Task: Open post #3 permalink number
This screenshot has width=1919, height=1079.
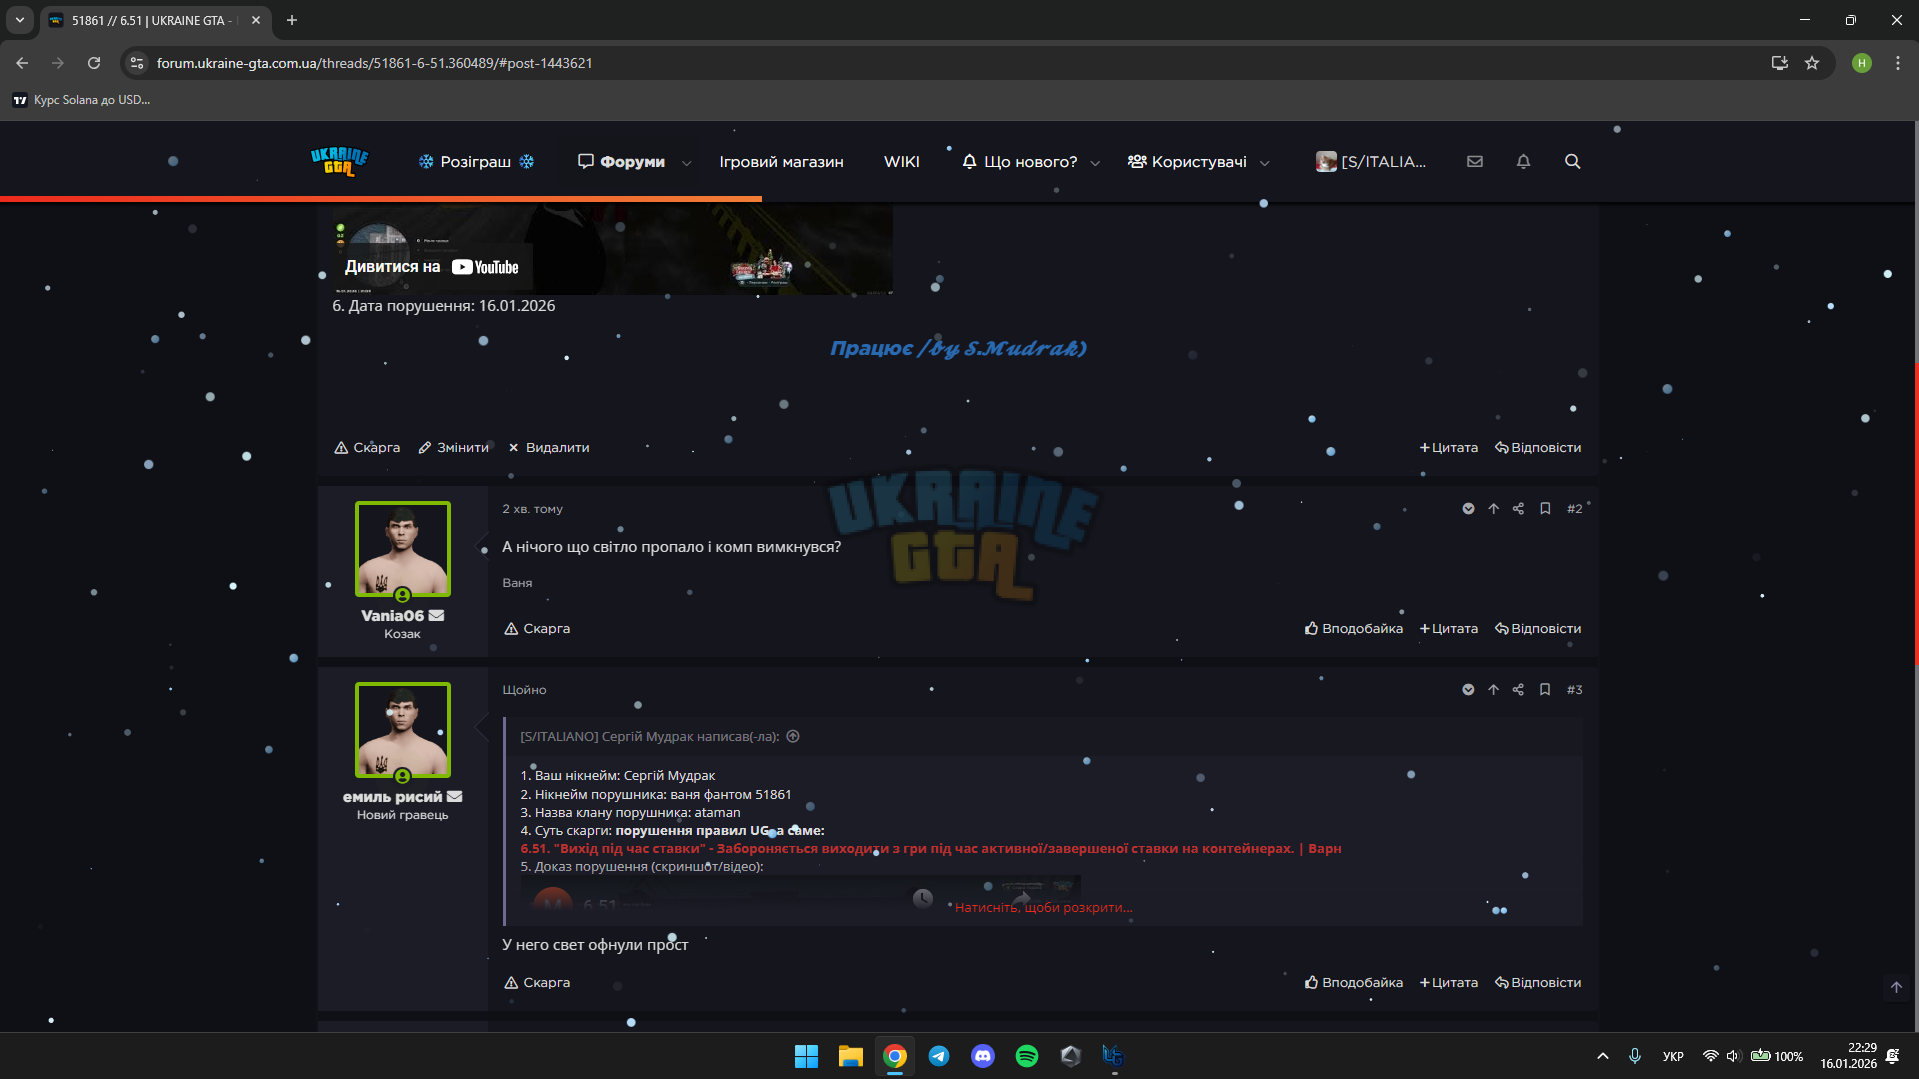Action: point(1575,690)
